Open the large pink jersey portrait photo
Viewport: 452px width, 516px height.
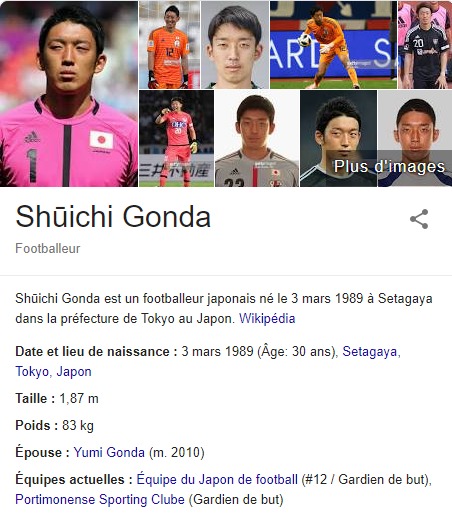(x=69, y=94)
